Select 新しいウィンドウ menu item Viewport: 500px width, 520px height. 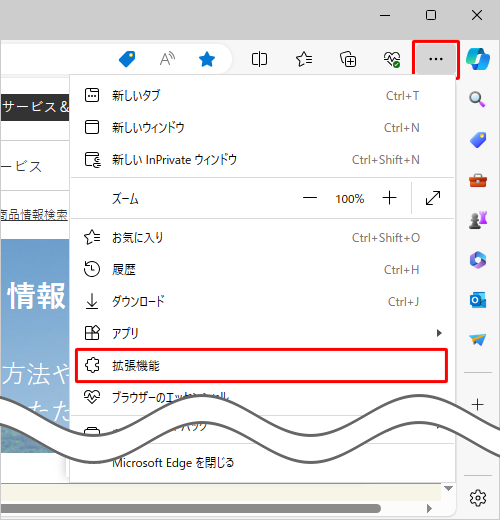262,128
